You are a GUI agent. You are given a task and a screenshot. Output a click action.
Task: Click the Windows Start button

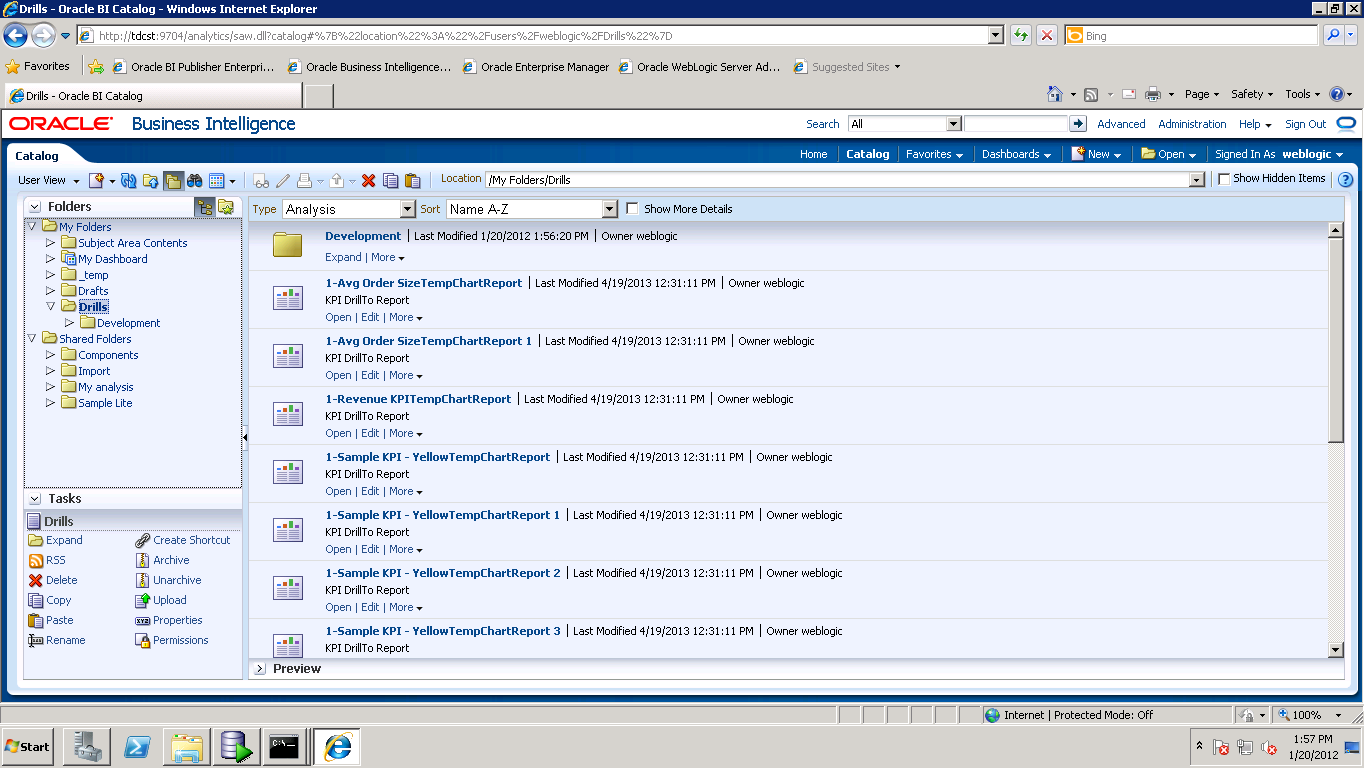coord(28,747)
